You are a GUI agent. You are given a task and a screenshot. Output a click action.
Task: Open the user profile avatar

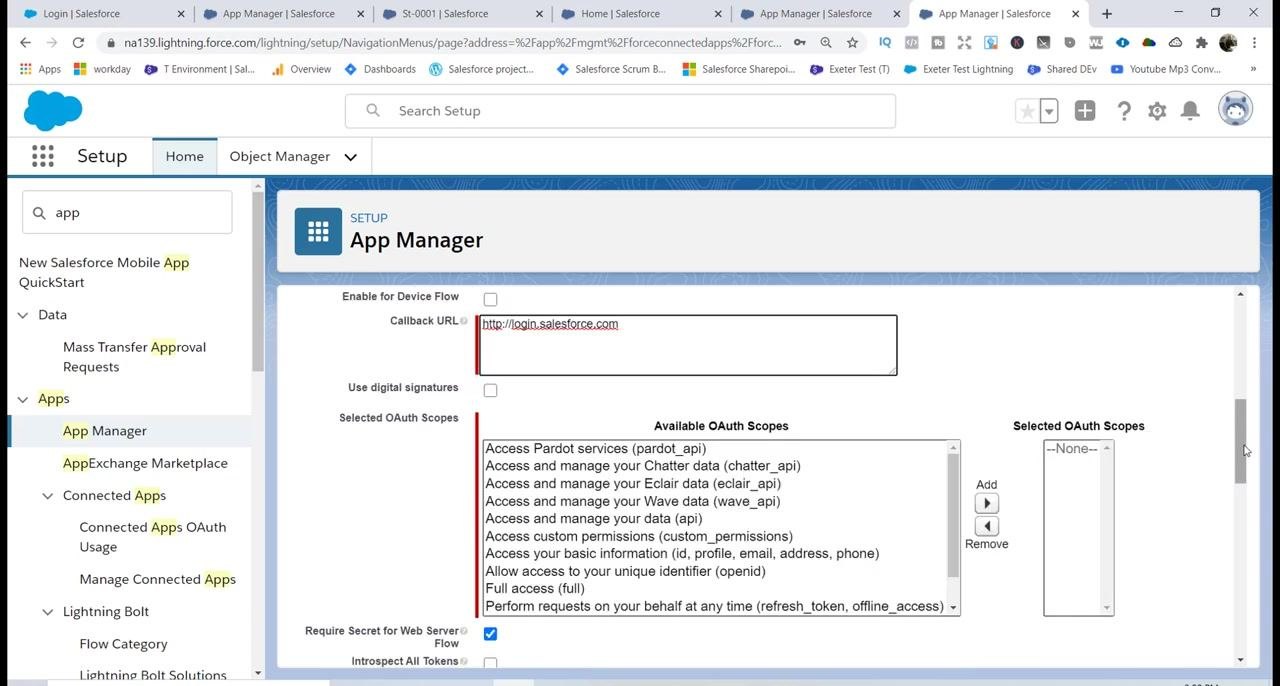coord(1236,109)
